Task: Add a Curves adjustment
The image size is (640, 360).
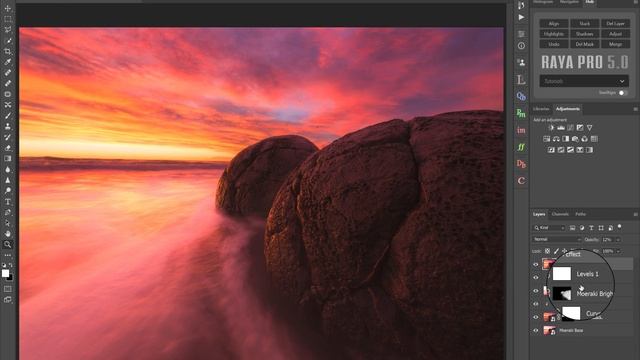Action: click(570, 128)
